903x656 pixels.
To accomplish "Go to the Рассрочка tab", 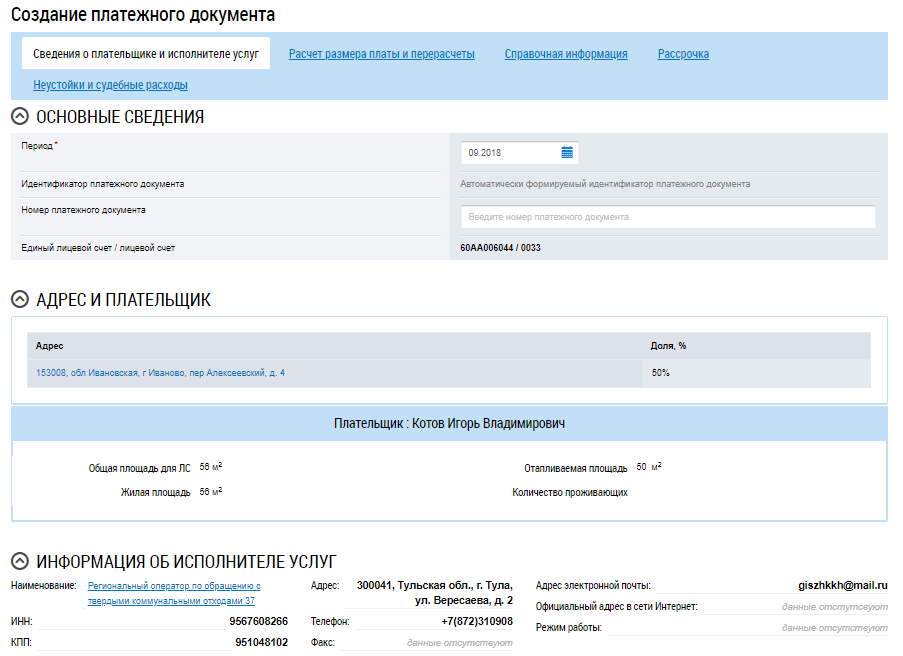I will (x=683, y=54).
